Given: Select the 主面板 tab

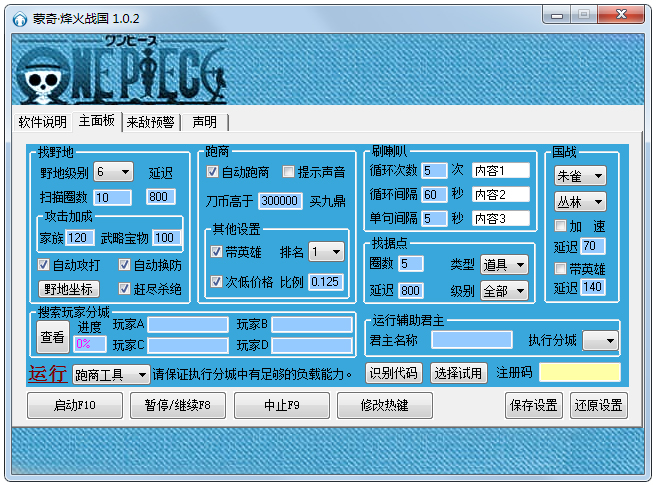Looking at the screenshot, I should pos(97,121).
